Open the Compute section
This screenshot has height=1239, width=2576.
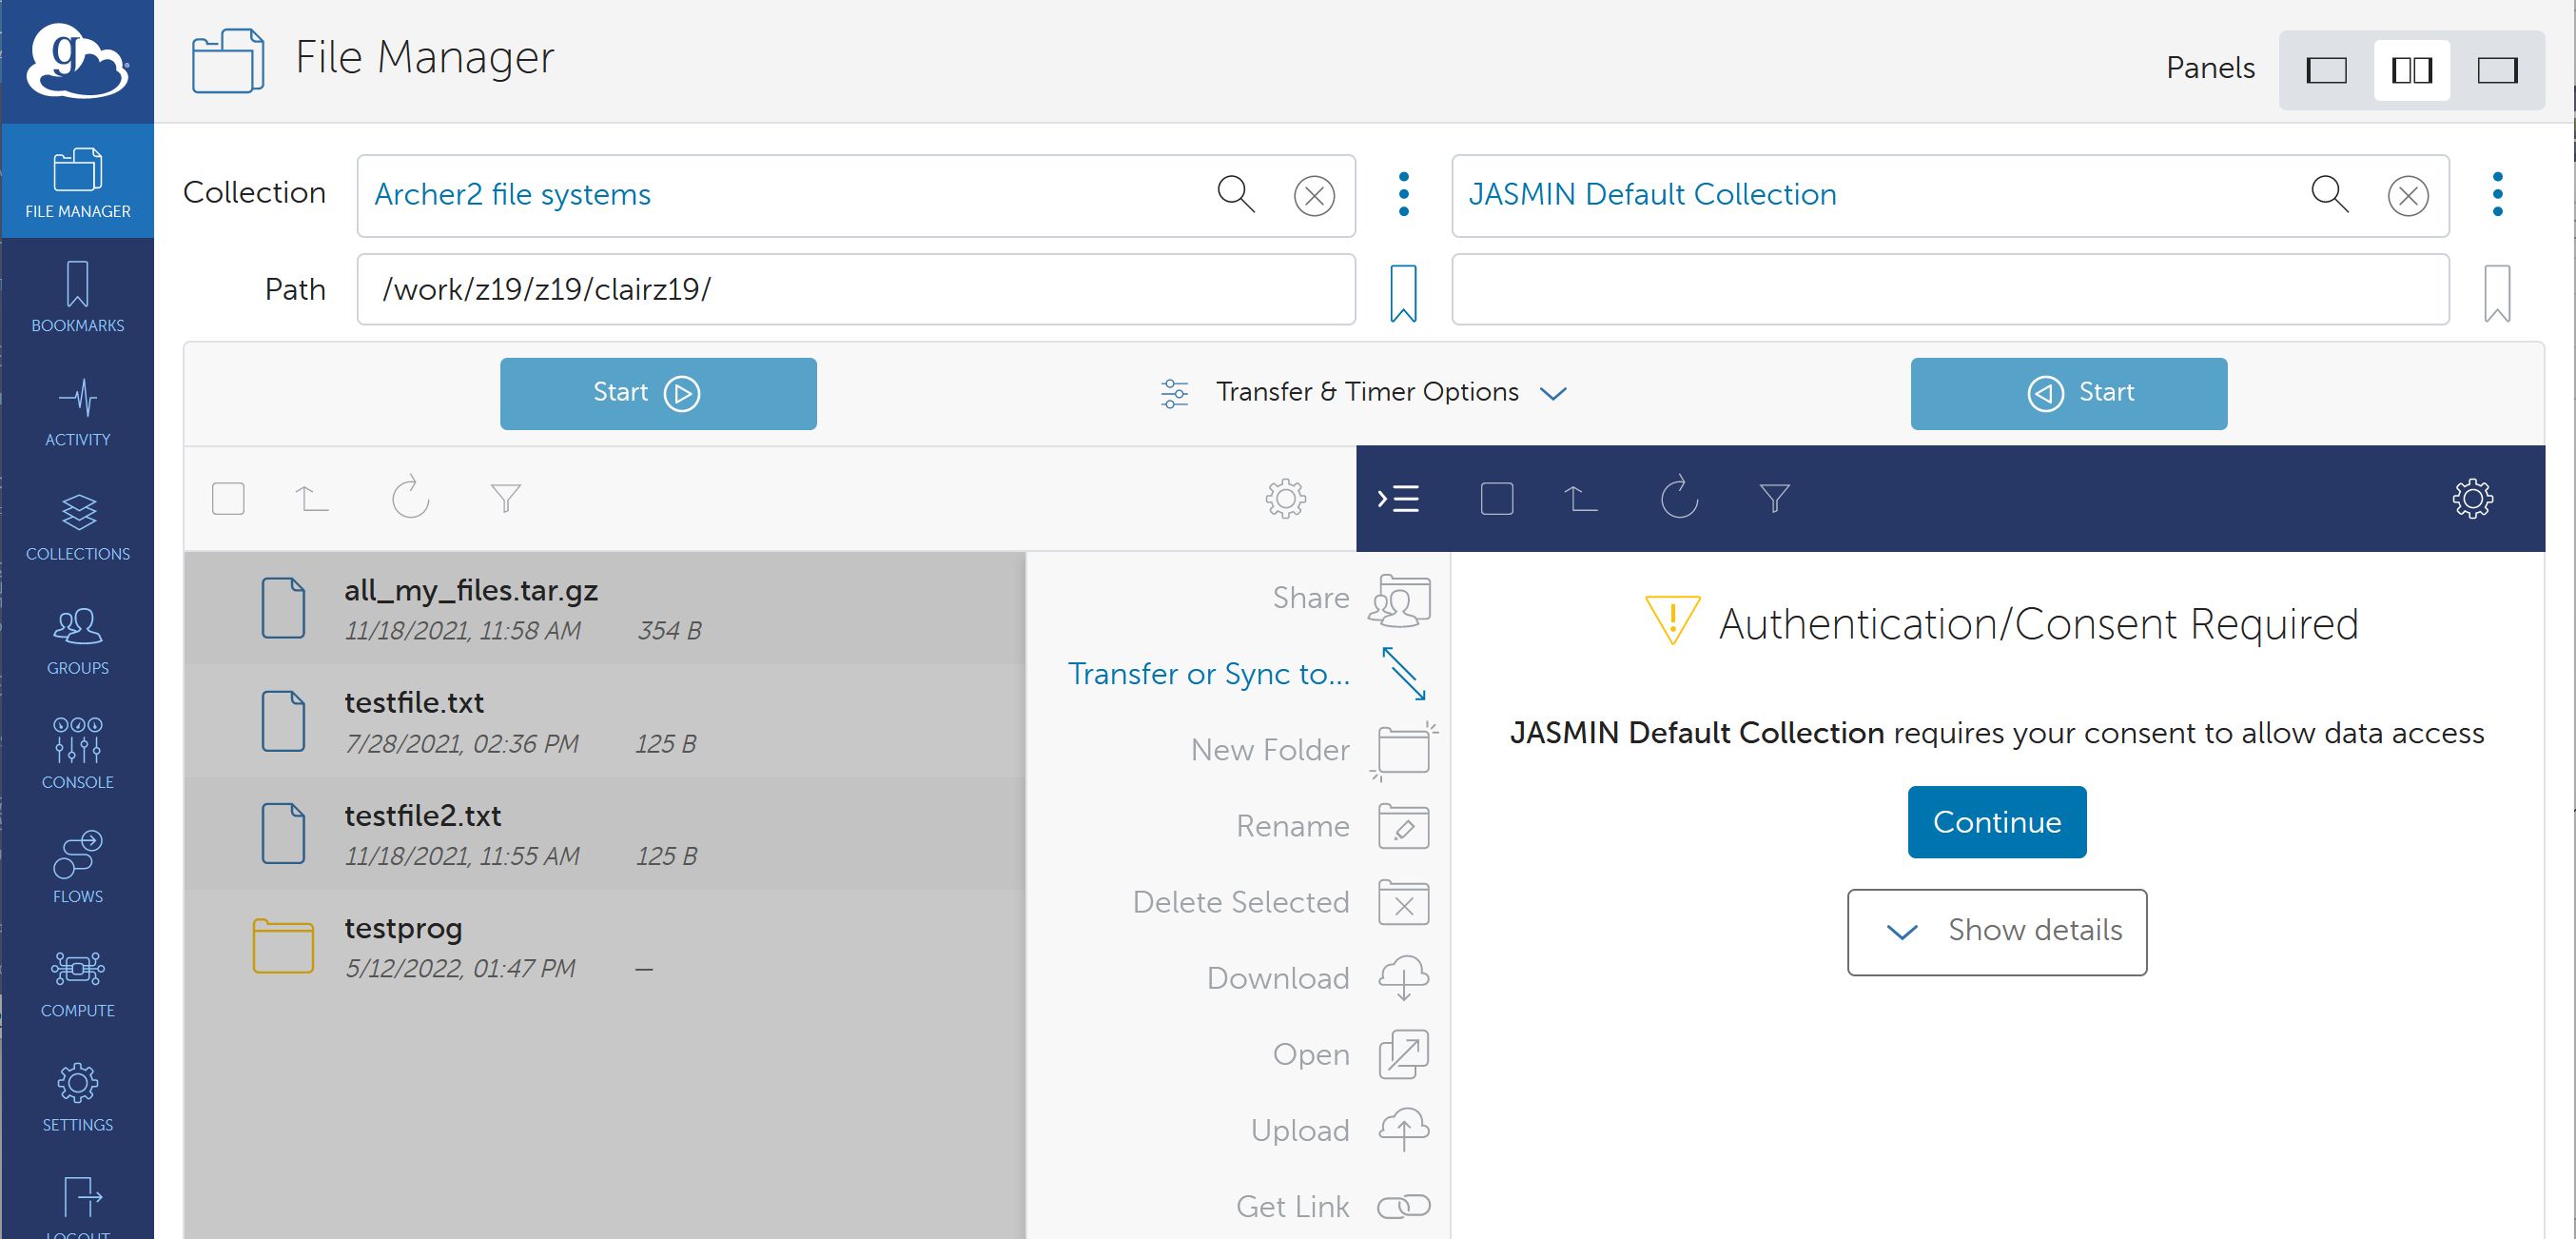pyautogui.click(x=77, y=981)
